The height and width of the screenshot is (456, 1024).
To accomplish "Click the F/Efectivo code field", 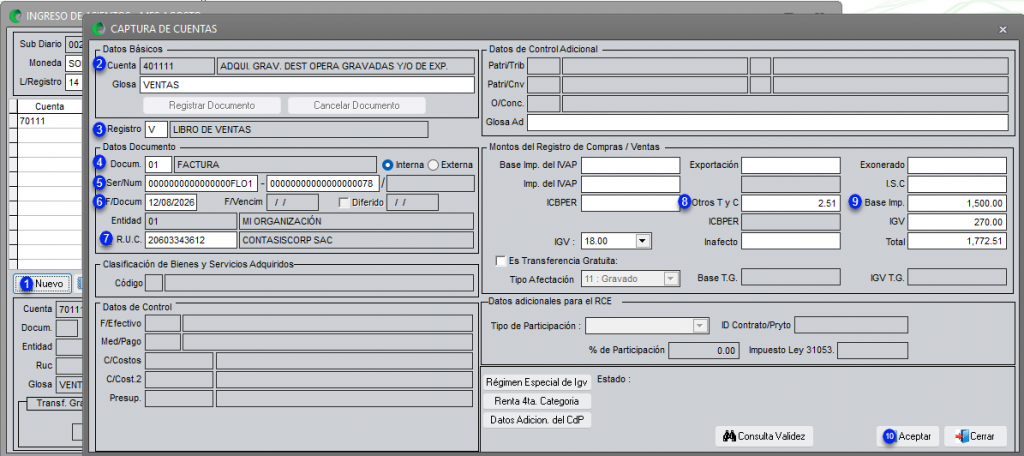I will pos(163,323).
